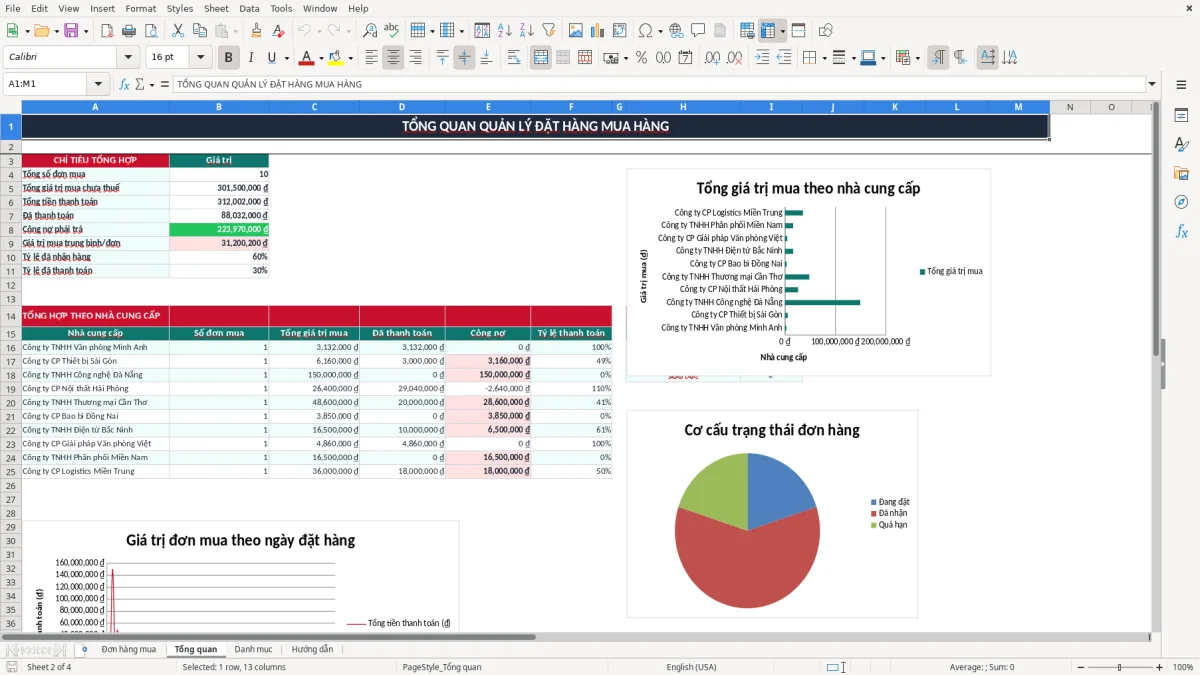Toggle the AutoFilter funnel icon

(x=548, y=31)
